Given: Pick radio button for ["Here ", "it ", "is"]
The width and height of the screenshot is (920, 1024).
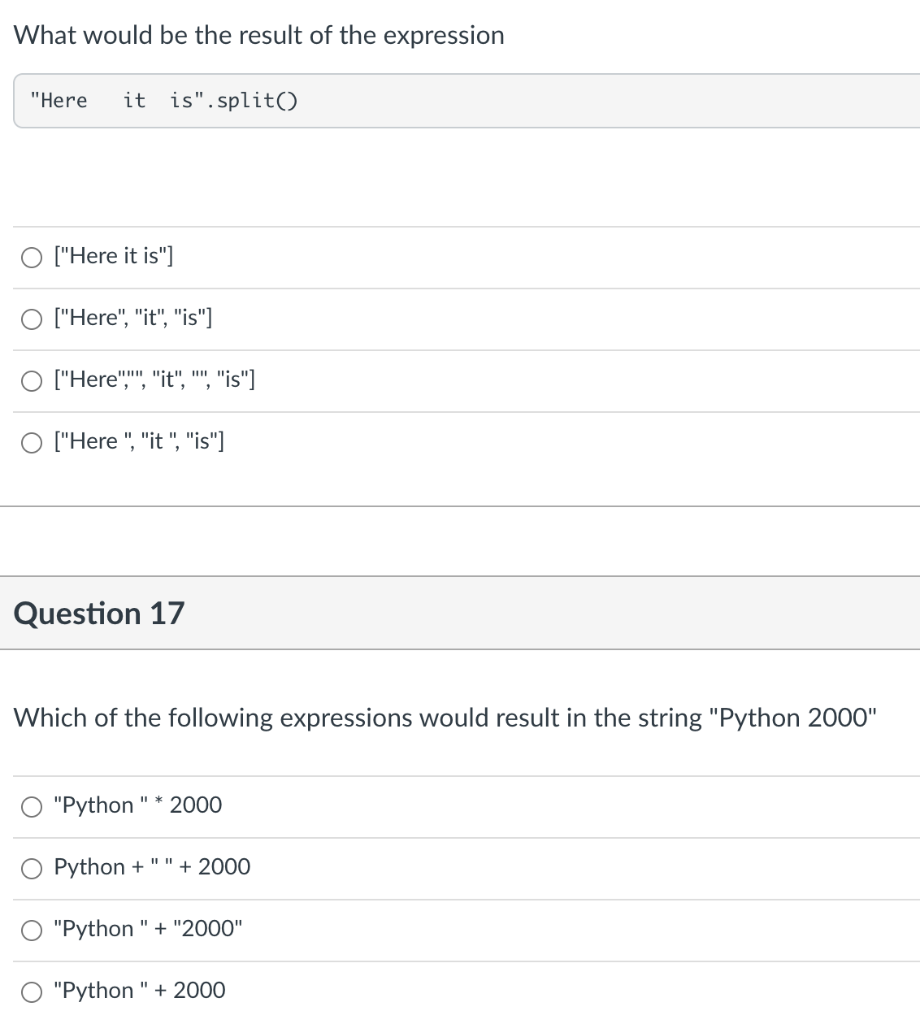Looking at the screenshot, I should (x=33, y=442).
